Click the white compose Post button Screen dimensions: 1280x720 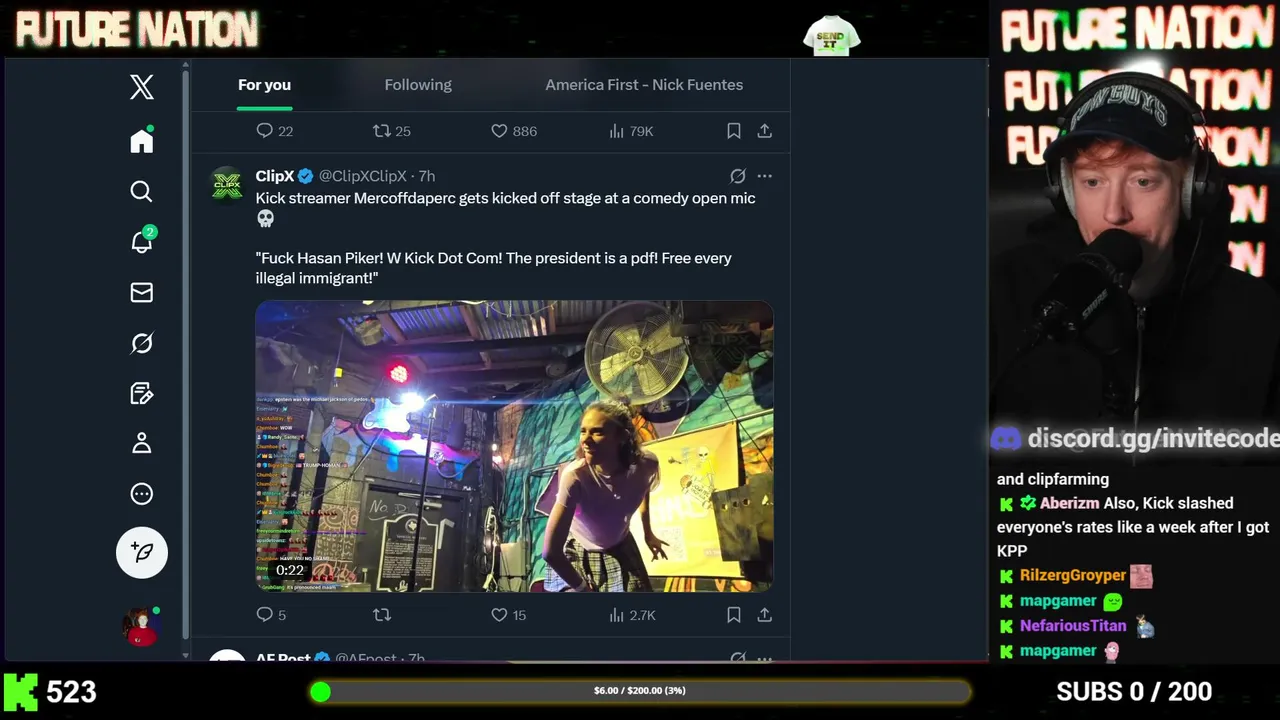[x=142, y=552]
